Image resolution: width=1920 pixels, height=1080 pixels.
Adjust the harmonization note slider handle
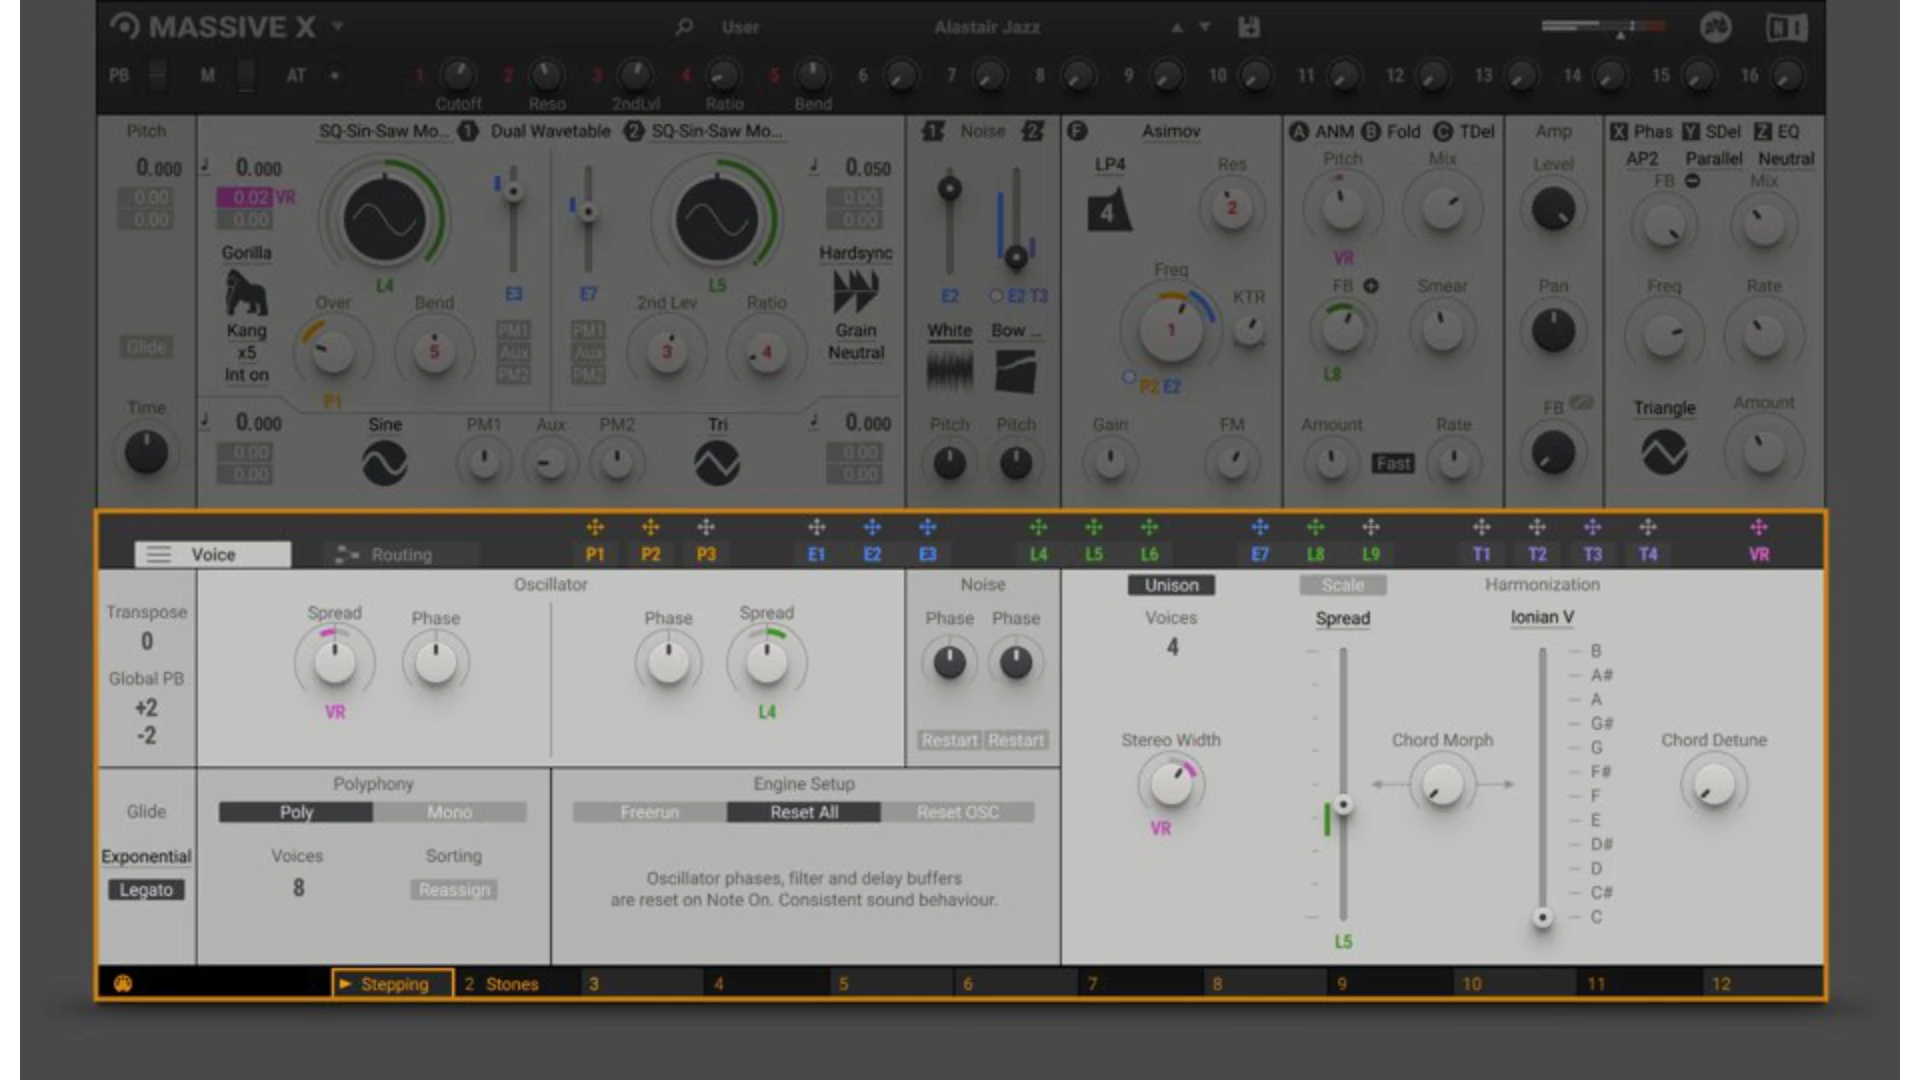pos(1543,917)
